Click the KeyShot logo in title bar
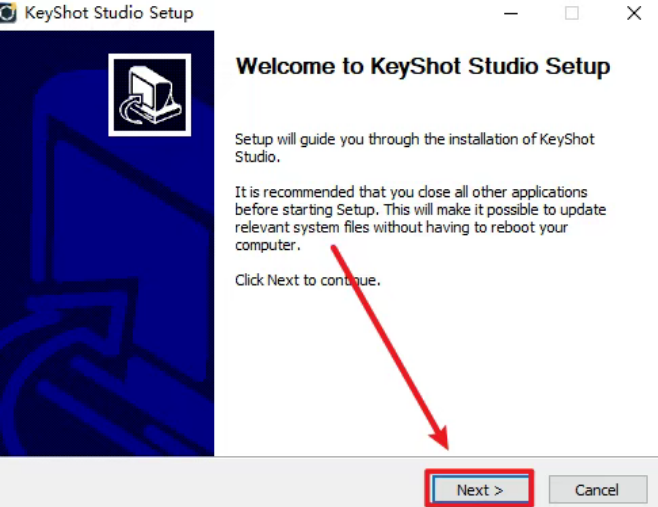 click(x=7, y=13)
